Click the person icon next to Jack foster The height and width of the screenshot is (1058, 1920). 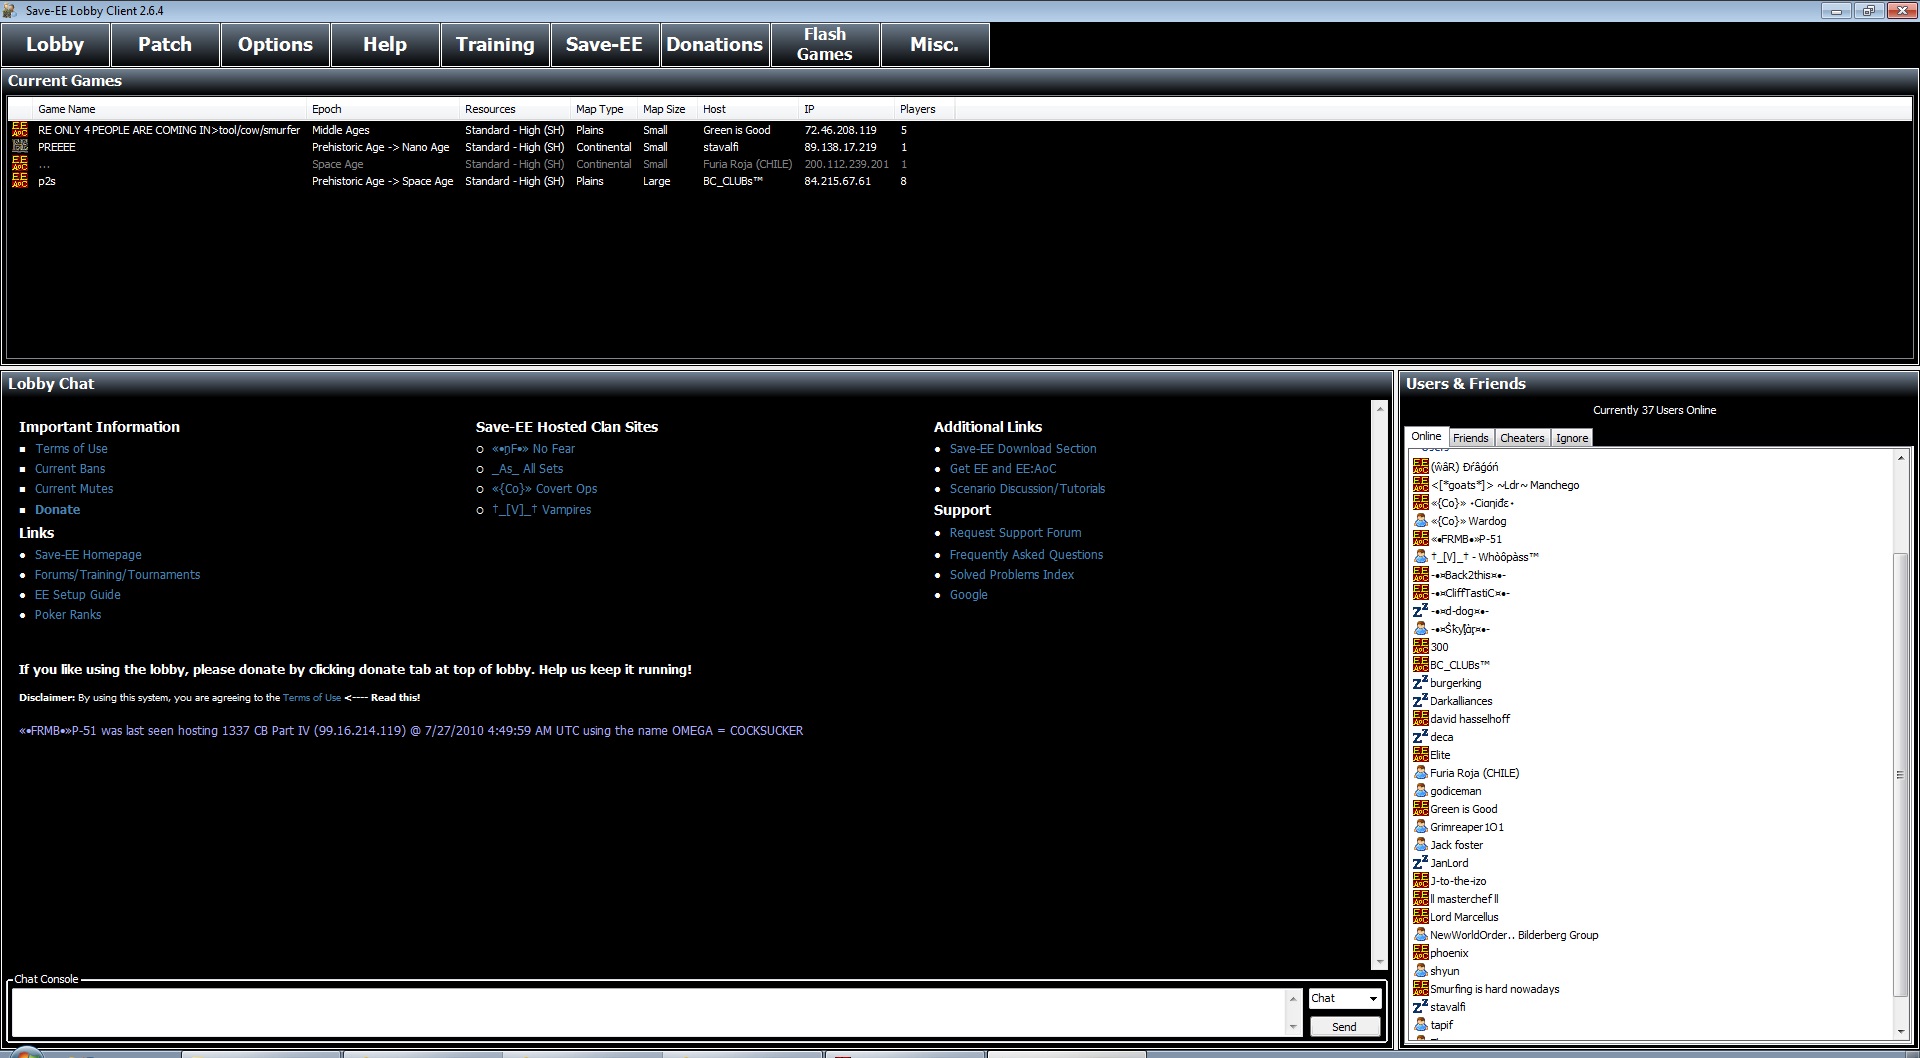click(x=1420, y=845)
